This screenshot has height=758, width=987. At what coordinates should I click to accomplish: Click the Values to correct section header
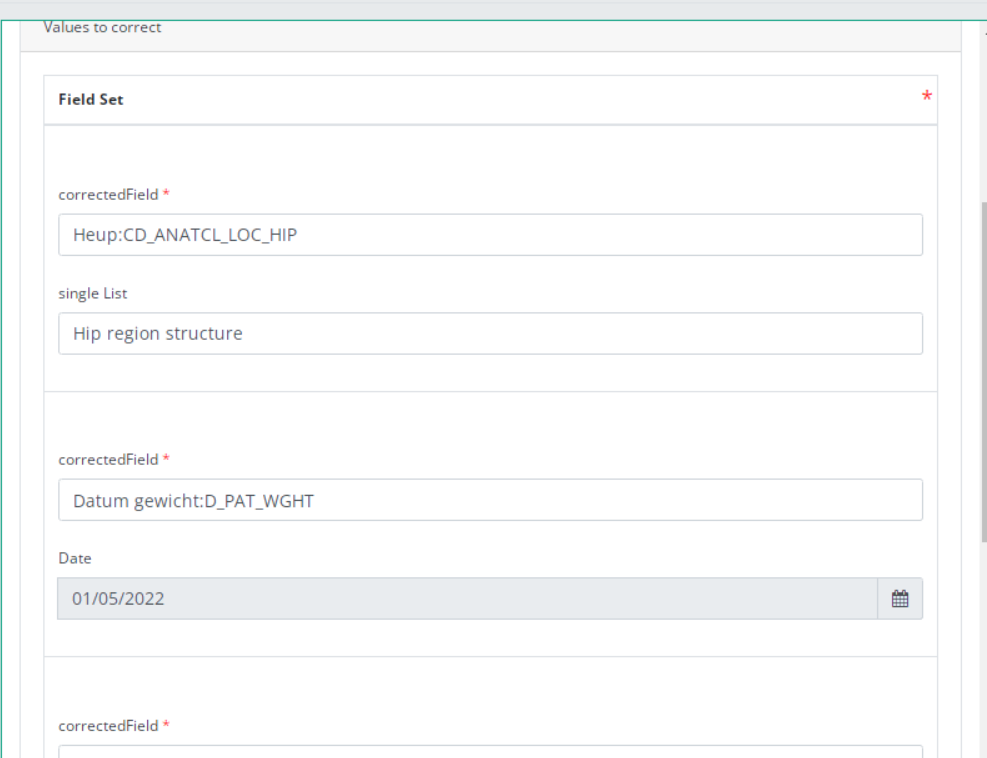(x=102, y=28)
